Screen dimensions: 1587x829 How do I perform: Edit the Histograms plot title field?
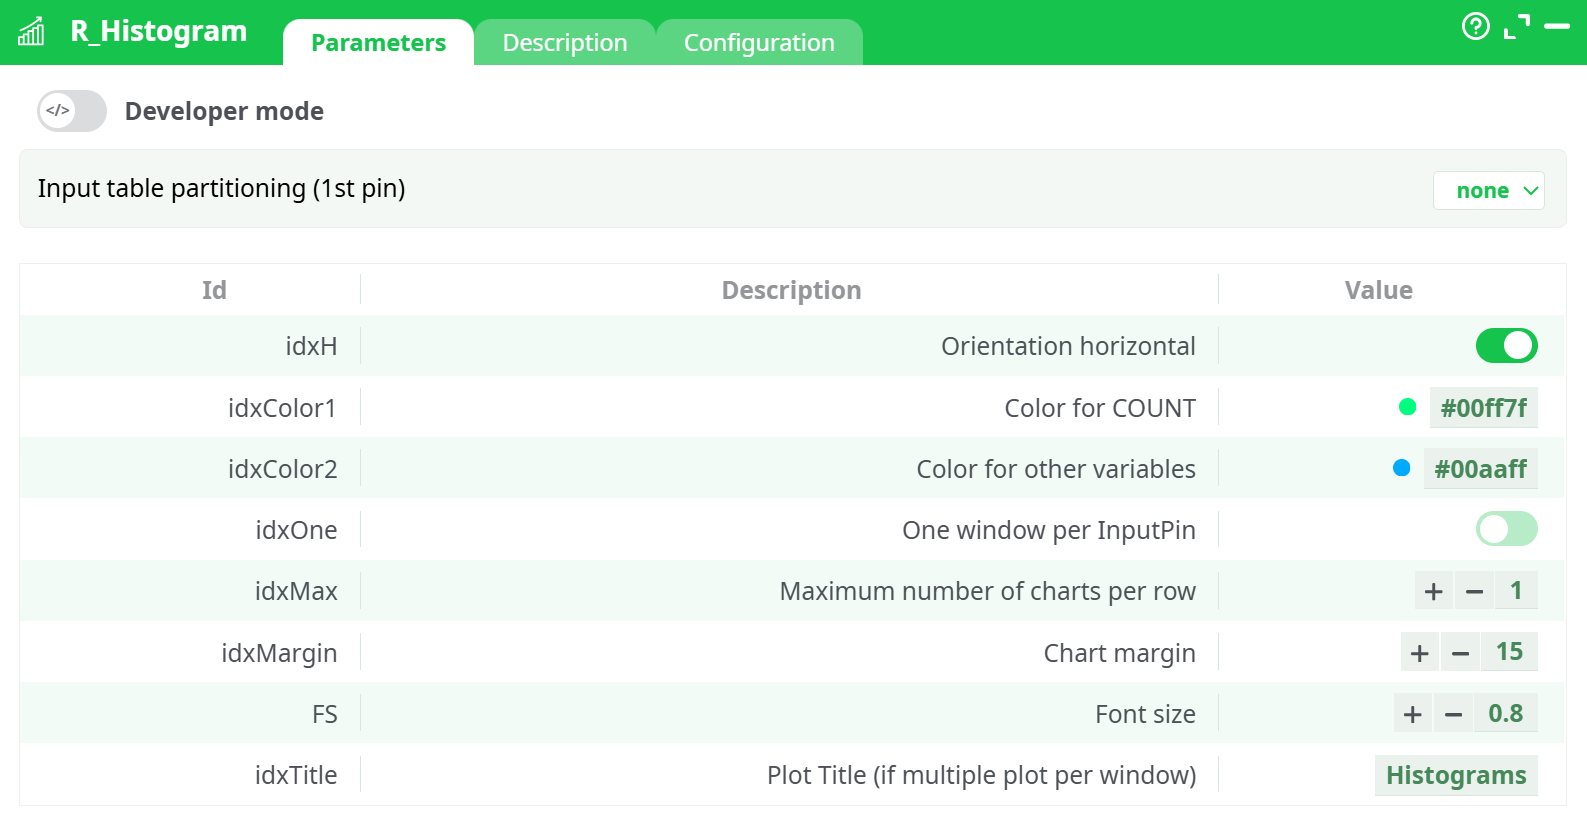(1455, 776)
